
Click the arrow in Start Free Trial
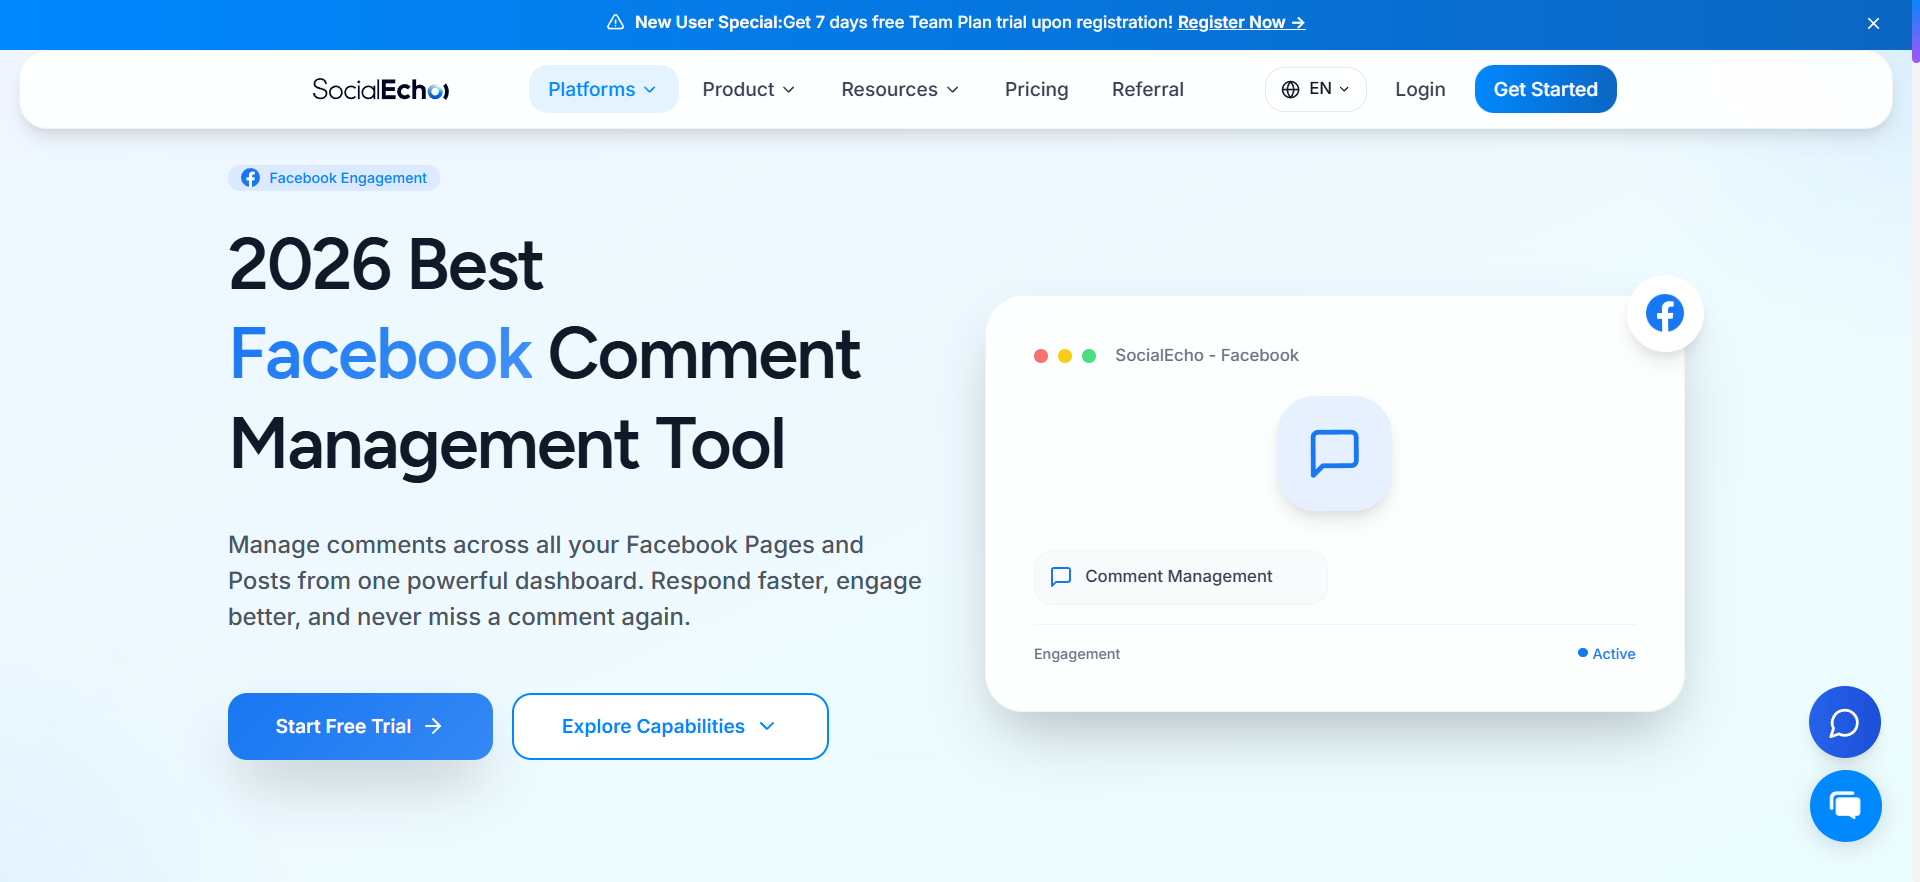433,726
